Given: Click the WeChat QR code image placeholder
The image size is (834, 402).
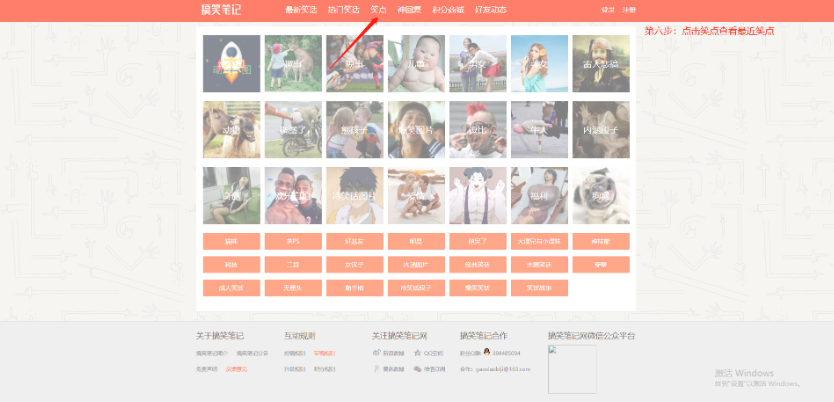Looking at the screenshot, I should 571,369.
